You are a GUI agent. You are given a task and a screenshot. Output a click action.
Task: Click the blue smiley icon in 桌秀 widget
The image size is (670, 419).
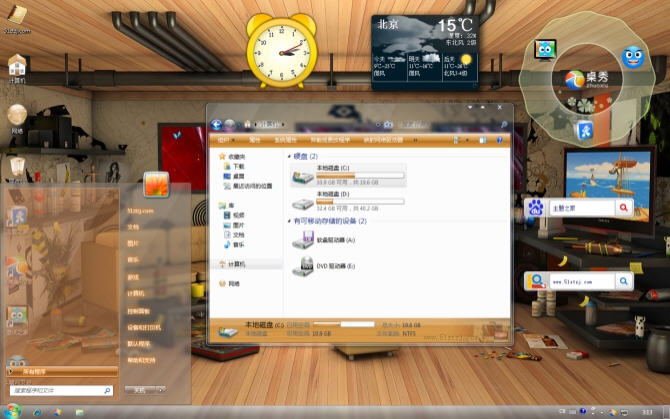(x=633, y=57)
